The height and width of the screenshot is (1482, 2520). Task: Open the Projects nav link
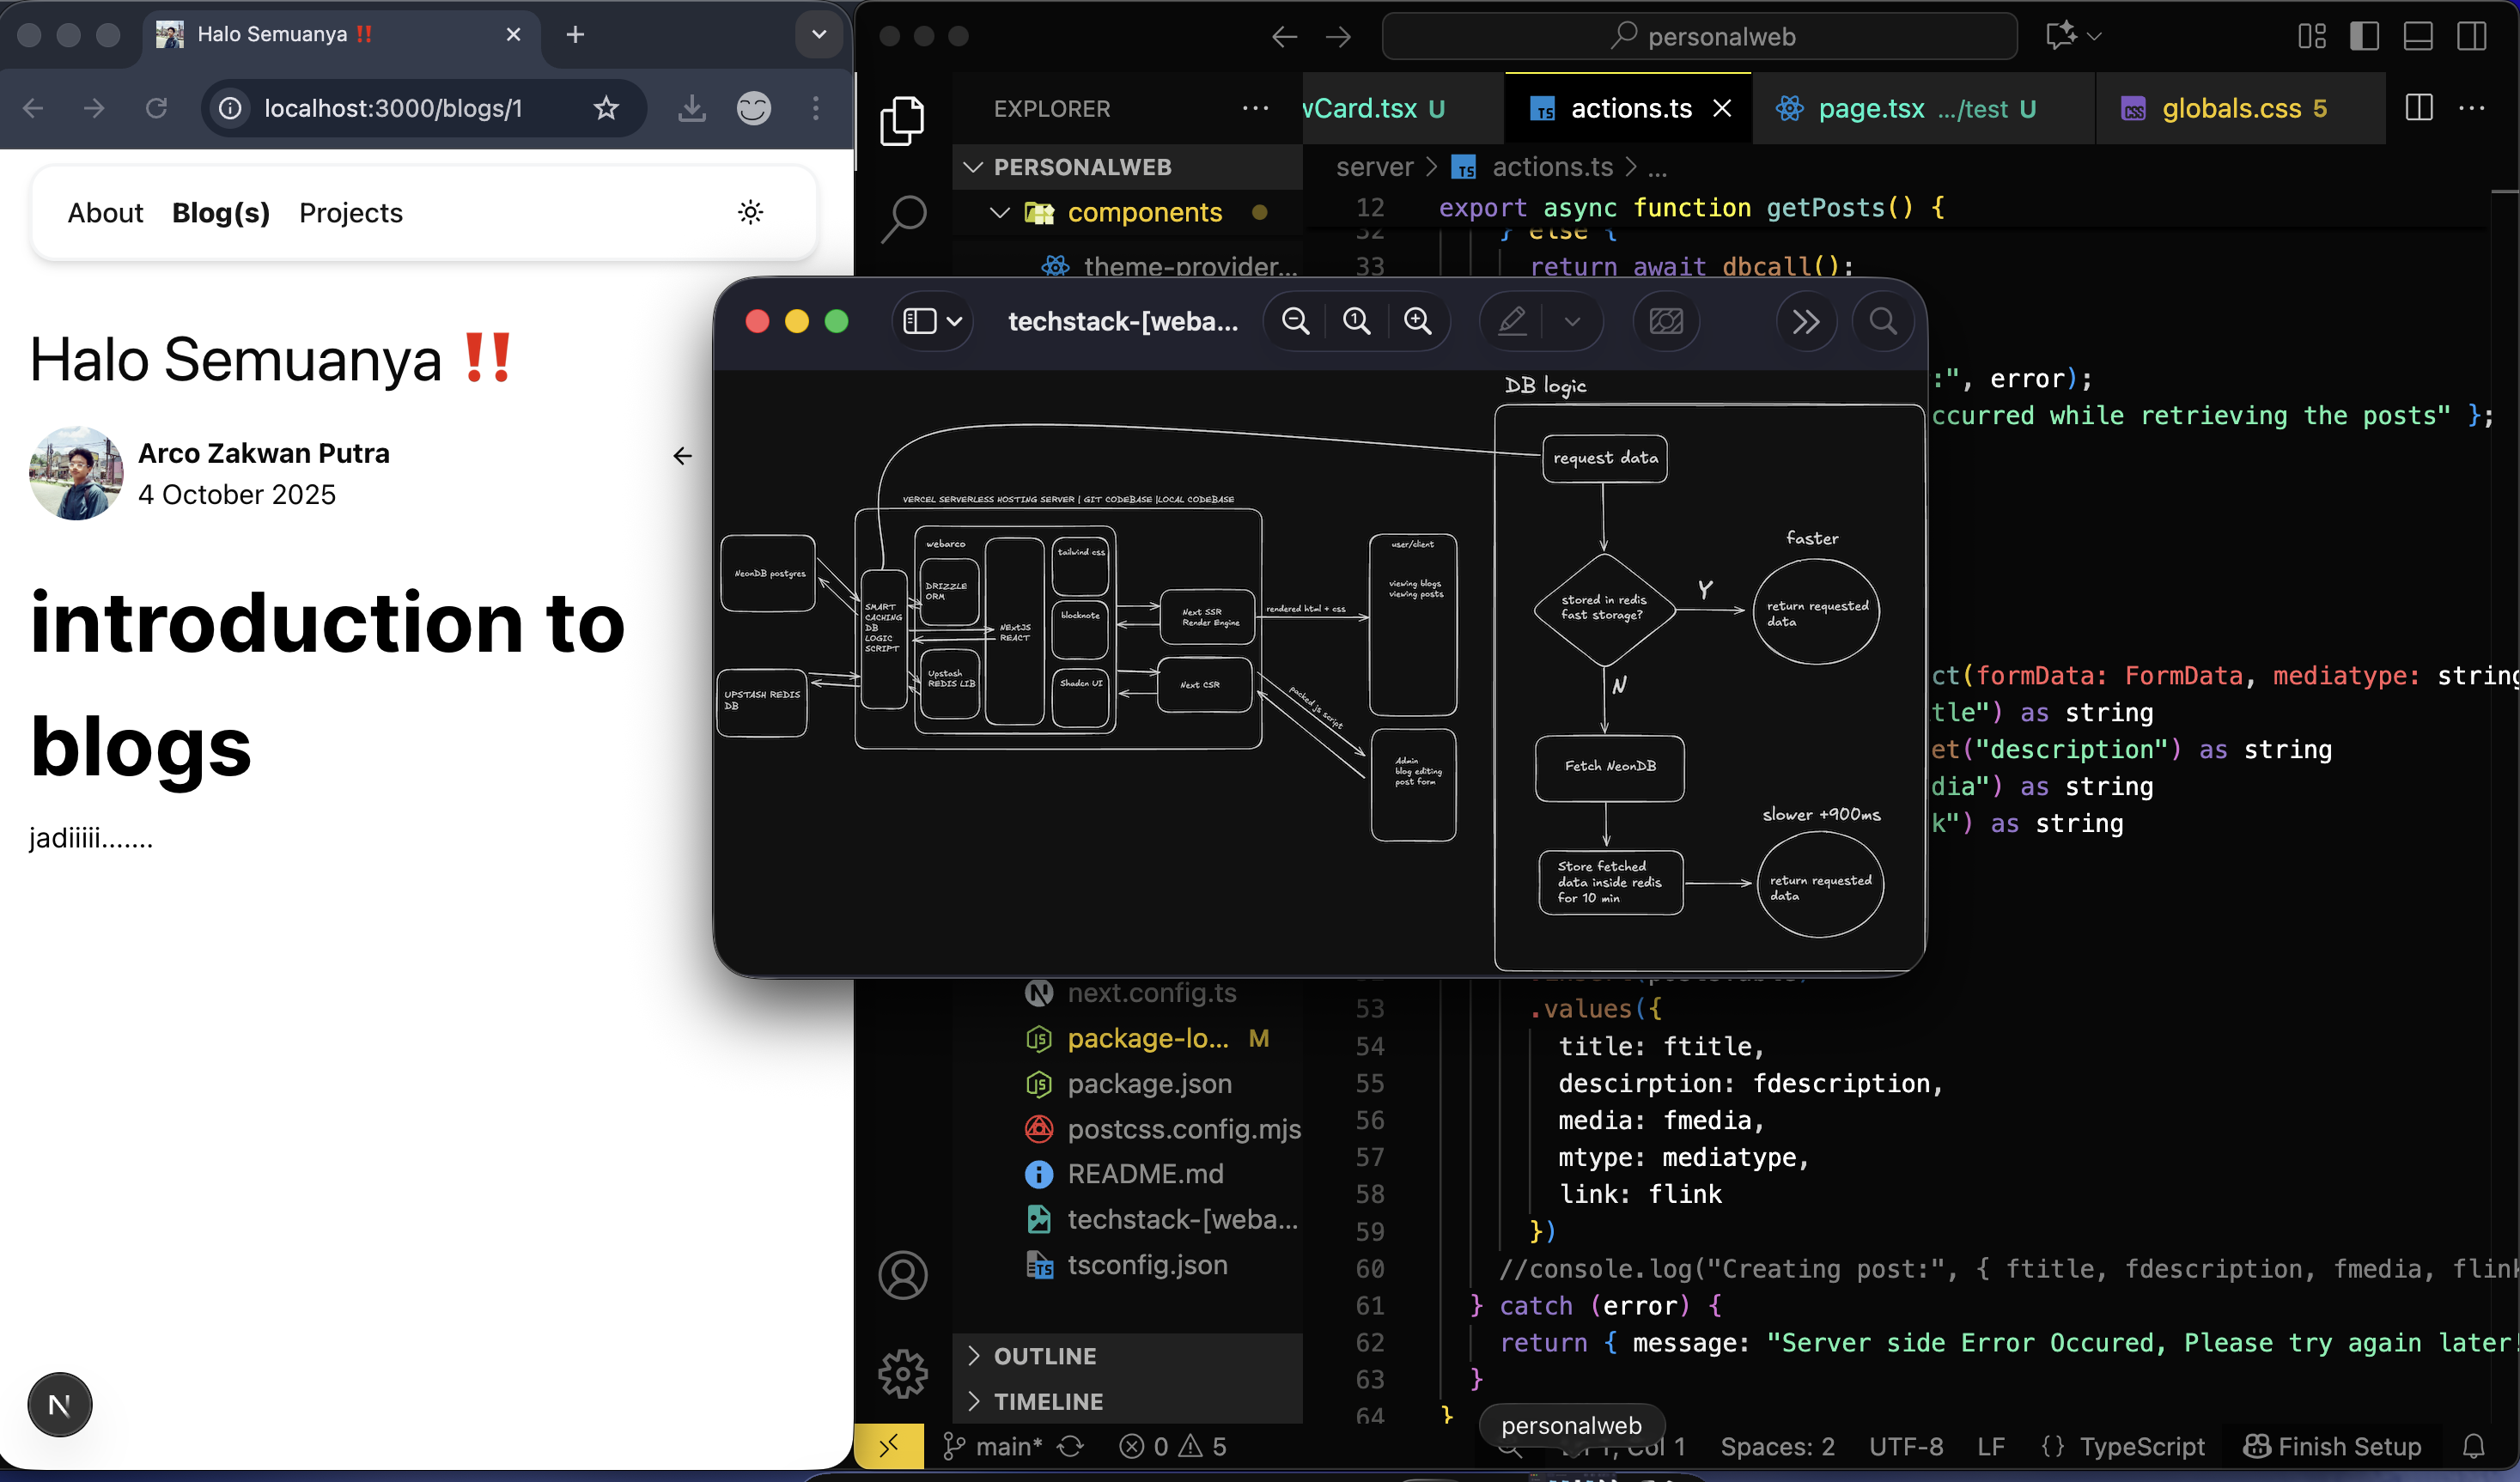pyautogui.click(x=350, y=212)
